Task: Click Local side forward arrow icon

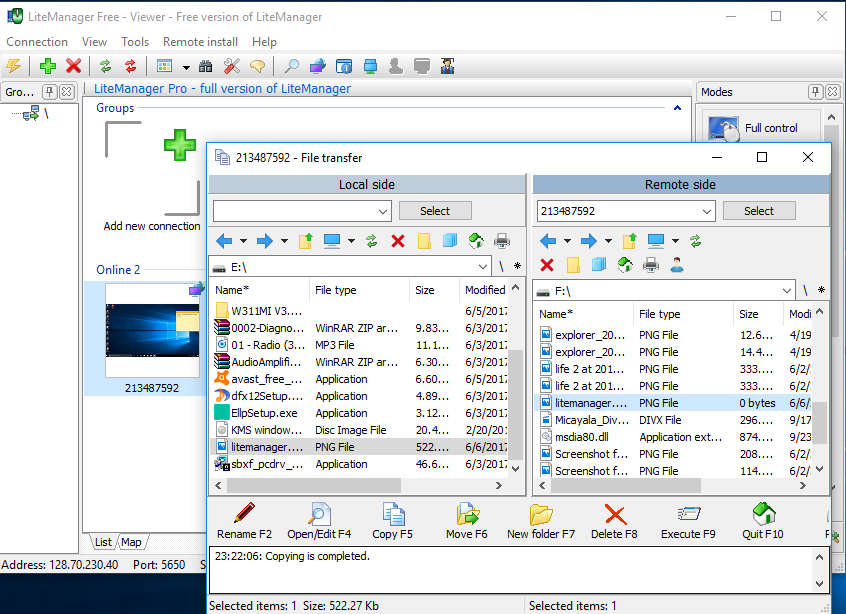Action: pyautogui.click(x=264, y=241)
